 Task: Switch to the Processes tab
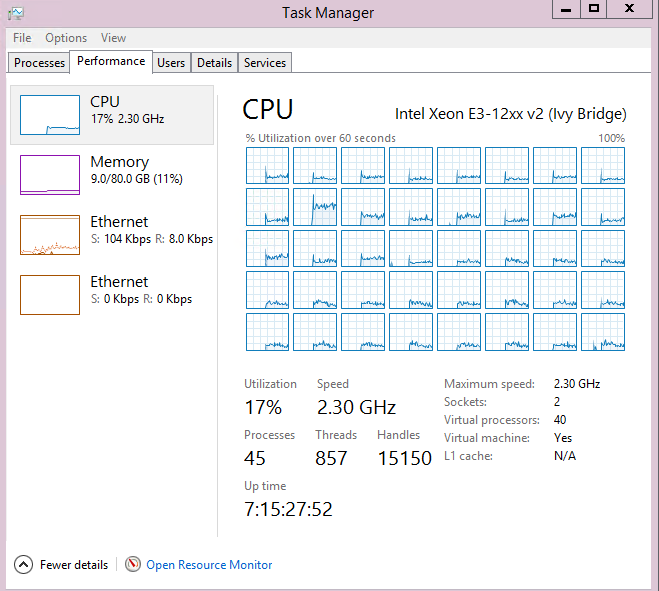coord(39,63)
